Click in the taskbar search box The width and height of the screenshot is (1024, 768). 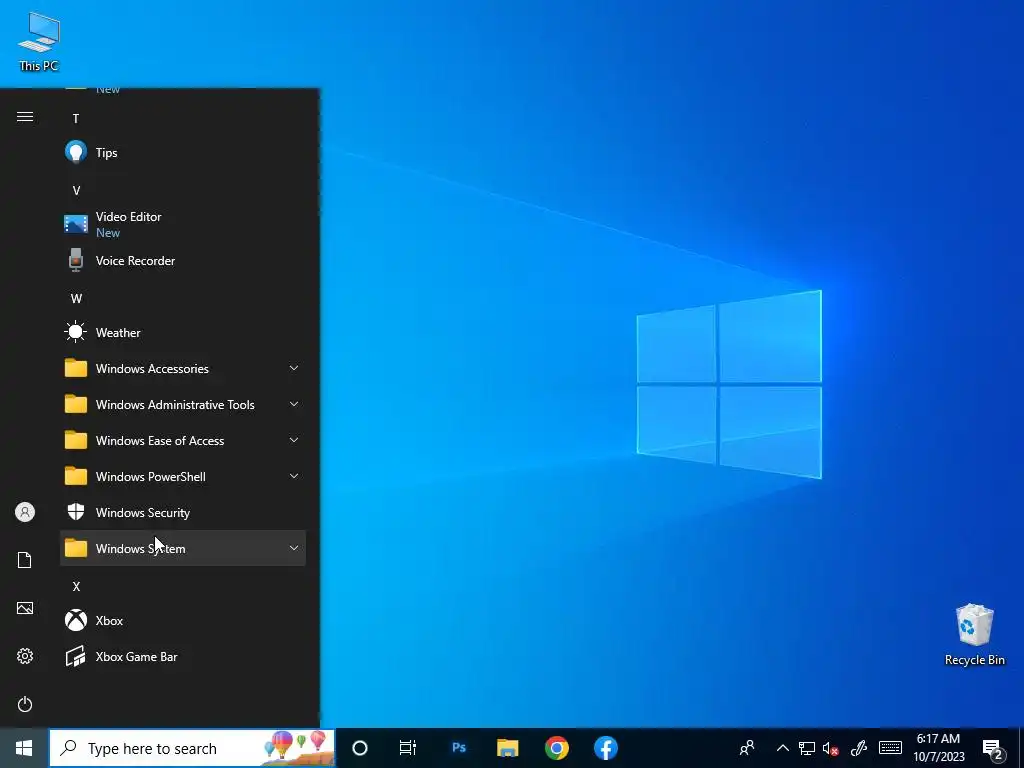[192, 748]
